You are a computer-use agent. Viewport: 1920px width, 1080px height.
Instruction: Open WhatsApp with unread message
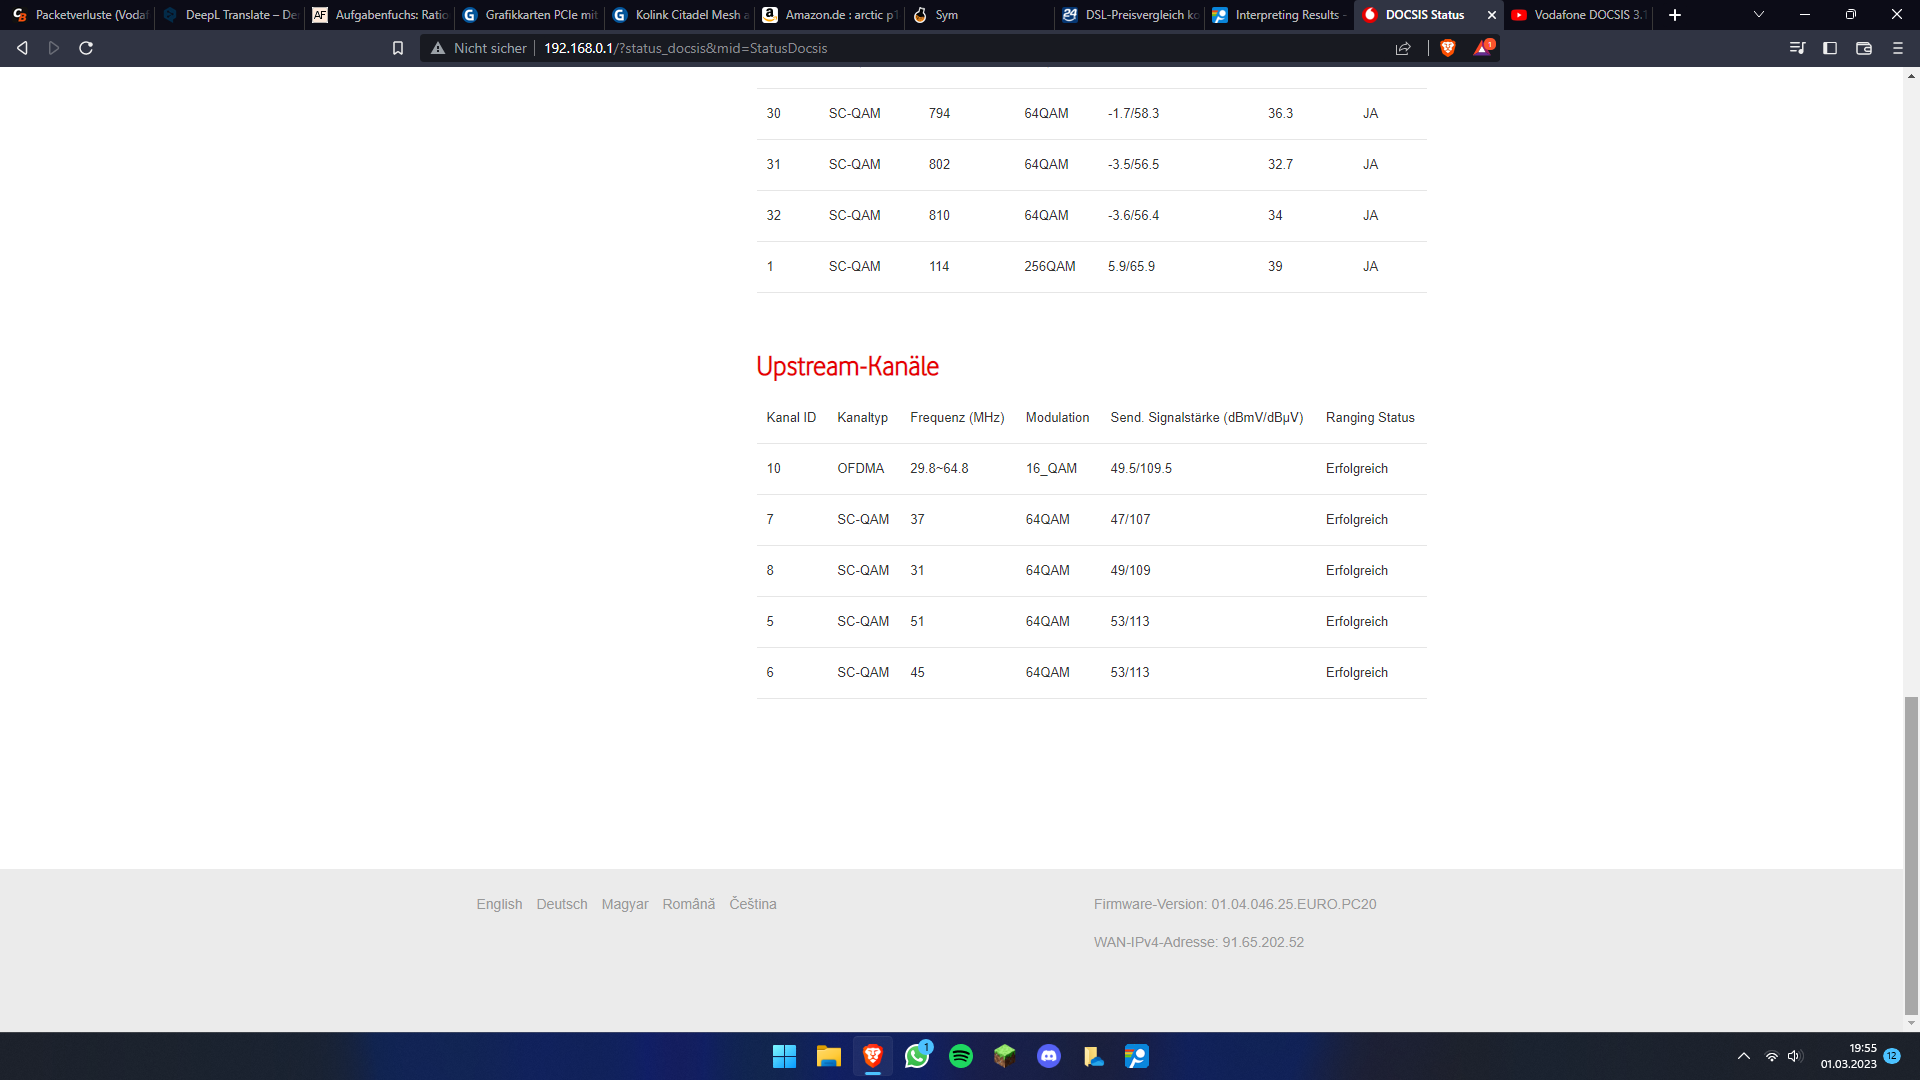(x=917, y=1056)
